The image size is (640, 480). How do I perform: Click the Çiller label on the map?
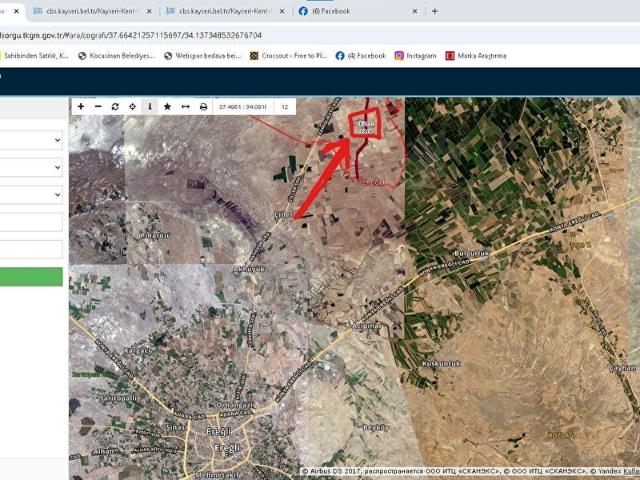click(282, 214)
